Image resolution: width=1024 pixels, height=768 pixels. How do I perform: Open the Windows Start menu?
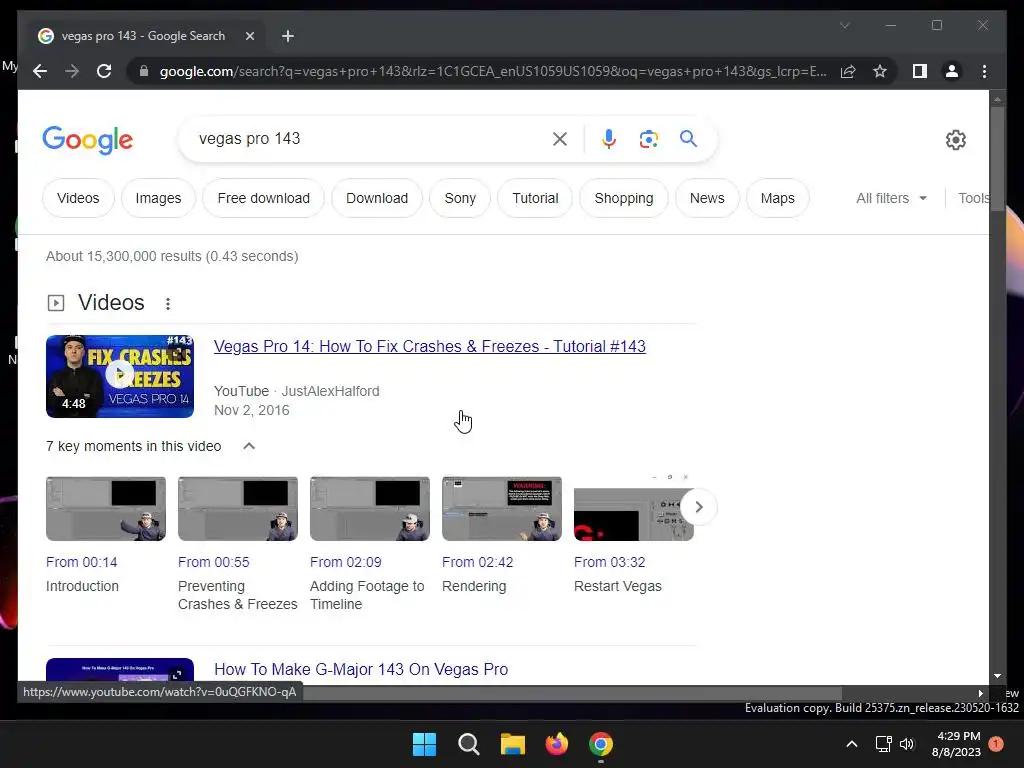(x=424, y=744)
